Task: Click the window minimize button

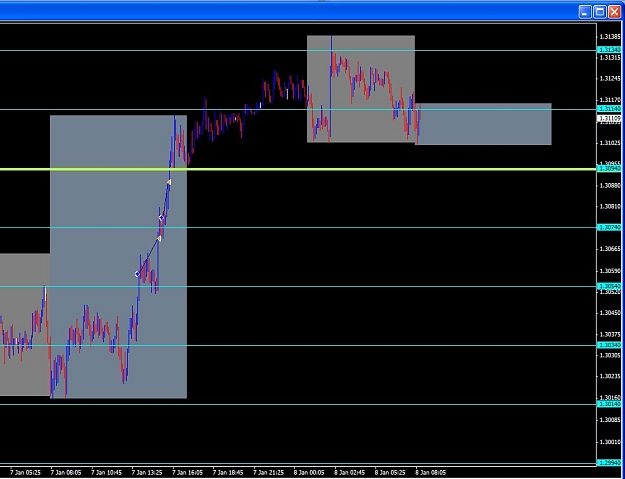Action: (585, 12)
